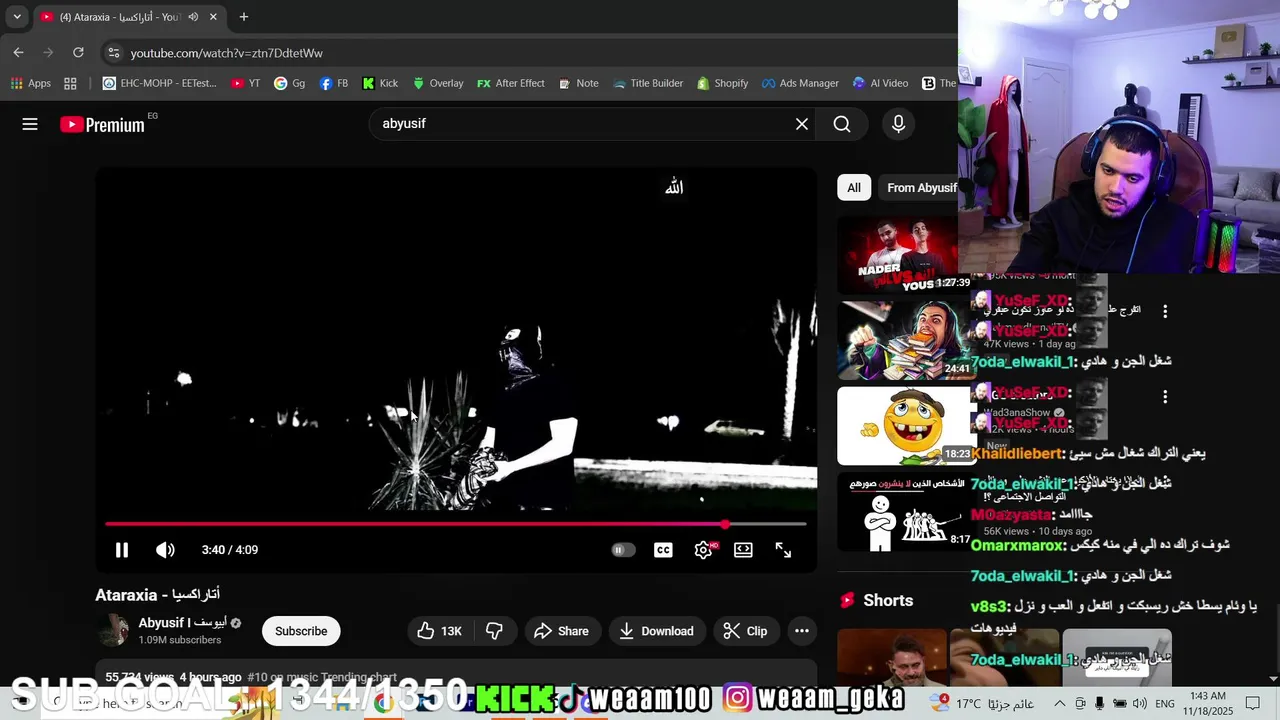Open the Apps bookmark shortcut
This screenshot has height=720, width=1280.
(x=30, y=83)
